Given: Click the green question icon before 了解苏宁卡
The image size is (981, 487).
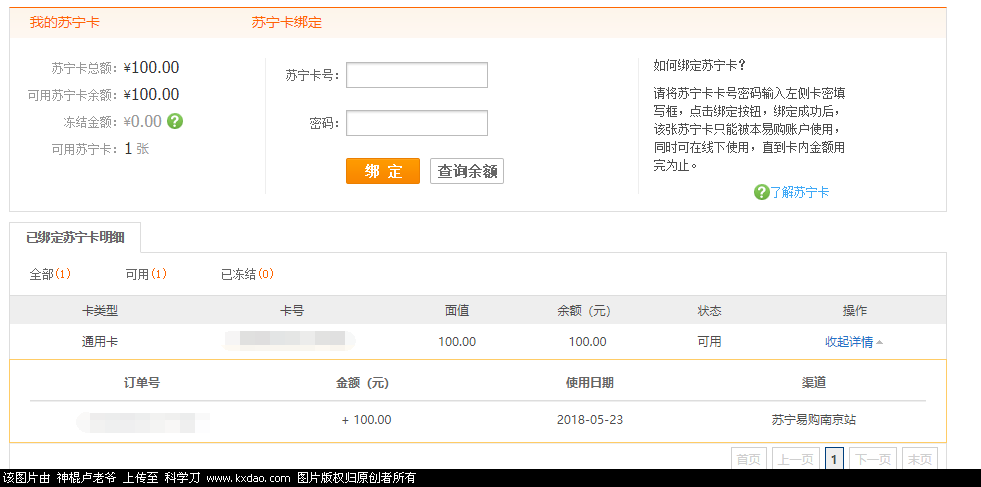Looking at the screenshot, I should [x=761, y=192].
